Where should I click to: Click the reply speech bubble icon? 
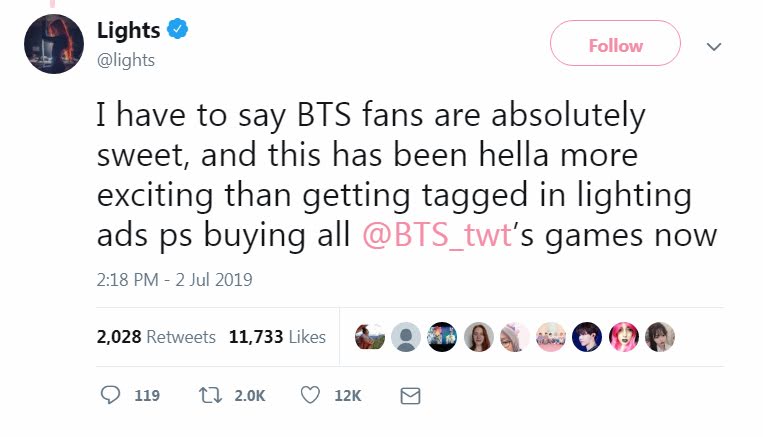(111, 396)
